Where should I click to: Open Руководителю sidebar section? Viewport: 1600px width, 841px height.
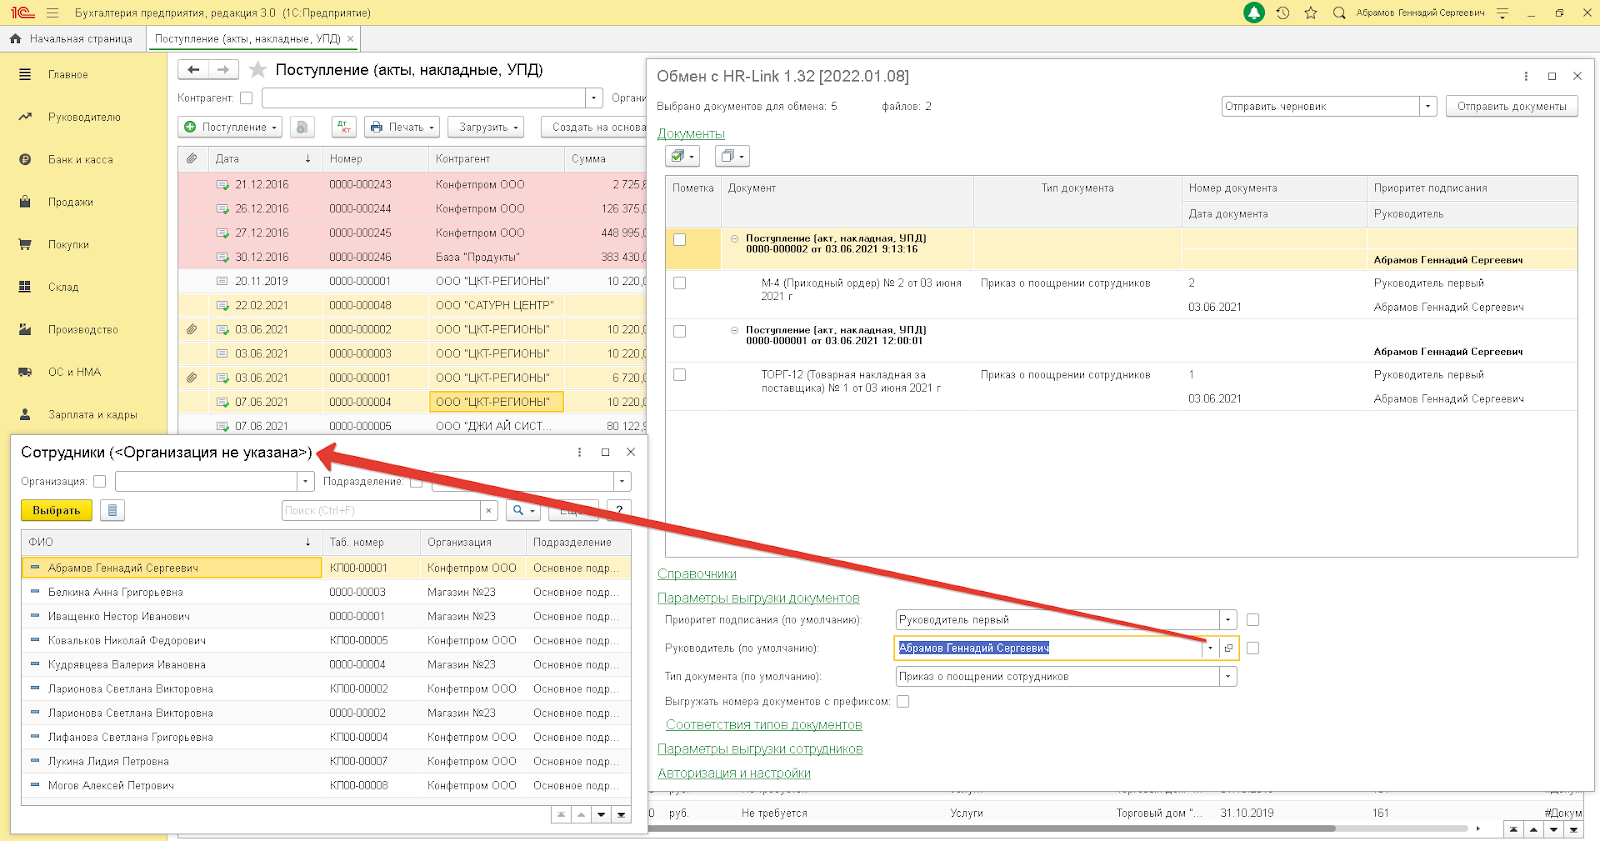[x=84, y=117]
